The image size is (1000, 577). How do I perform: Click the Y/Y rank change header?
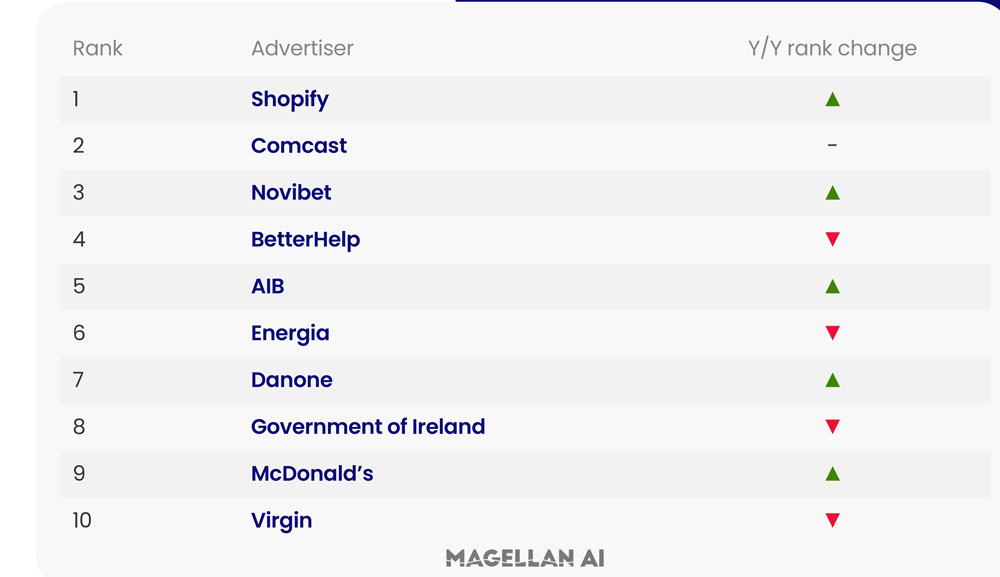click(x=832, y=48)
